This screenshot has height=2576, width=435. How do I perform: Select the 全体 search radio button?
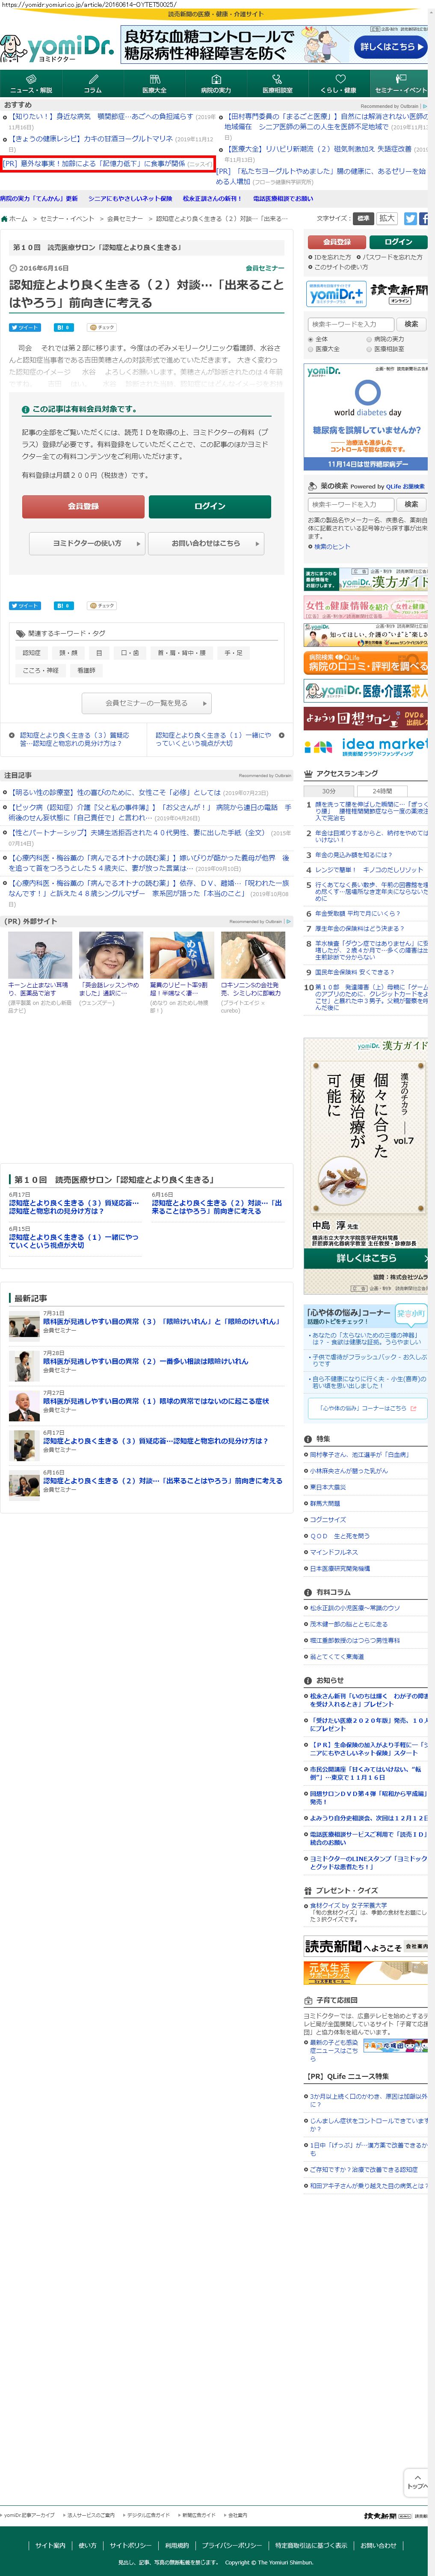click(311, 339)
